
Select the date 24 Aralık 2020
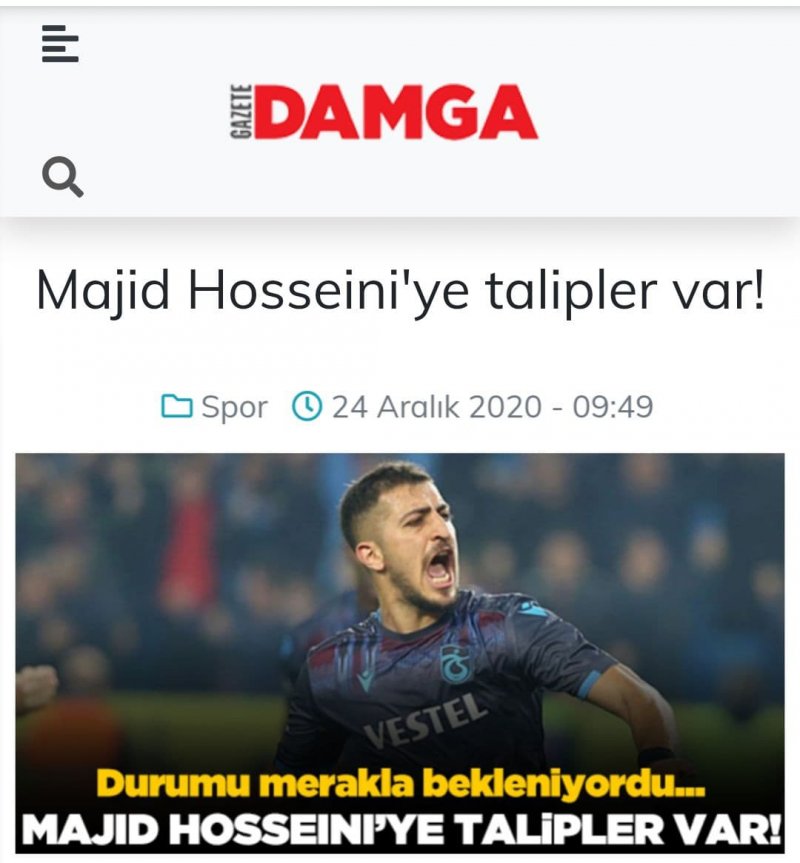(437, 406)
